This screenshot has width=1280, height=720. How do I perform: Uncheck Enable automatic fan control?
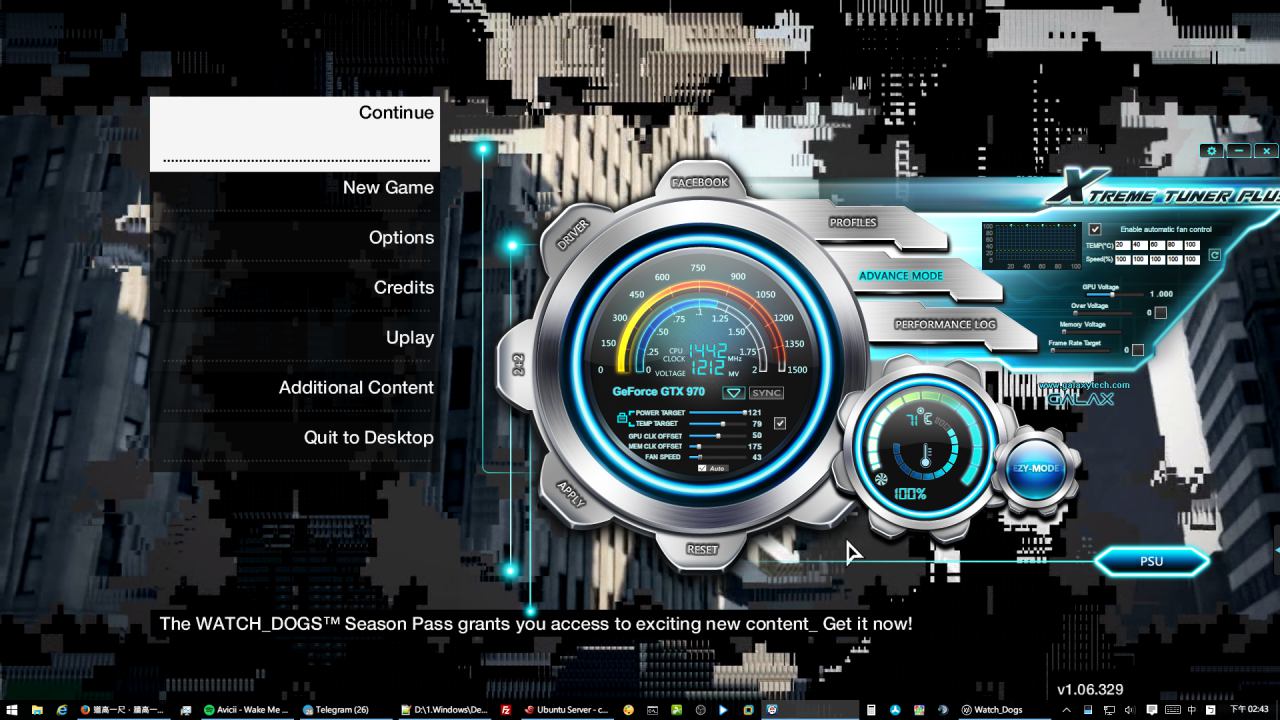[1095, 229]
